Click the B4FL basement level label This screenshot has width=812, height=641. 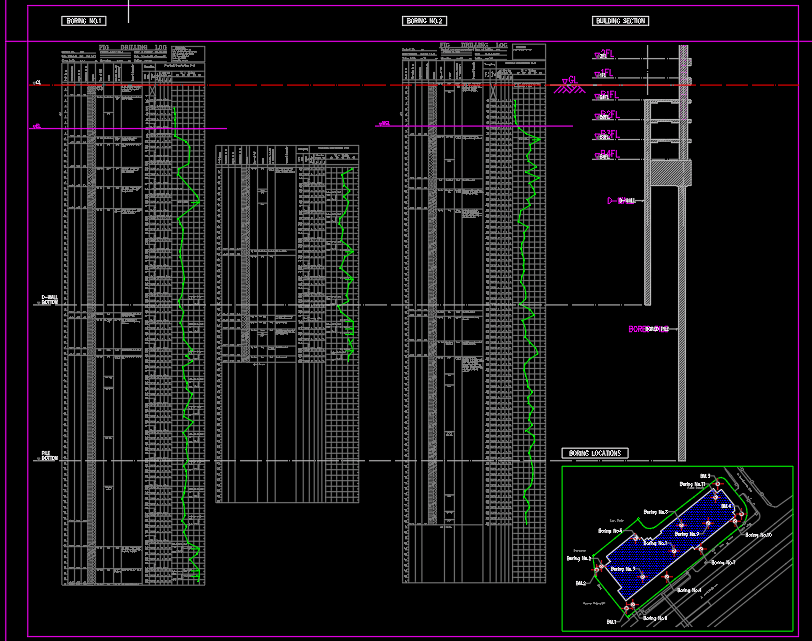tap(609, 154)
